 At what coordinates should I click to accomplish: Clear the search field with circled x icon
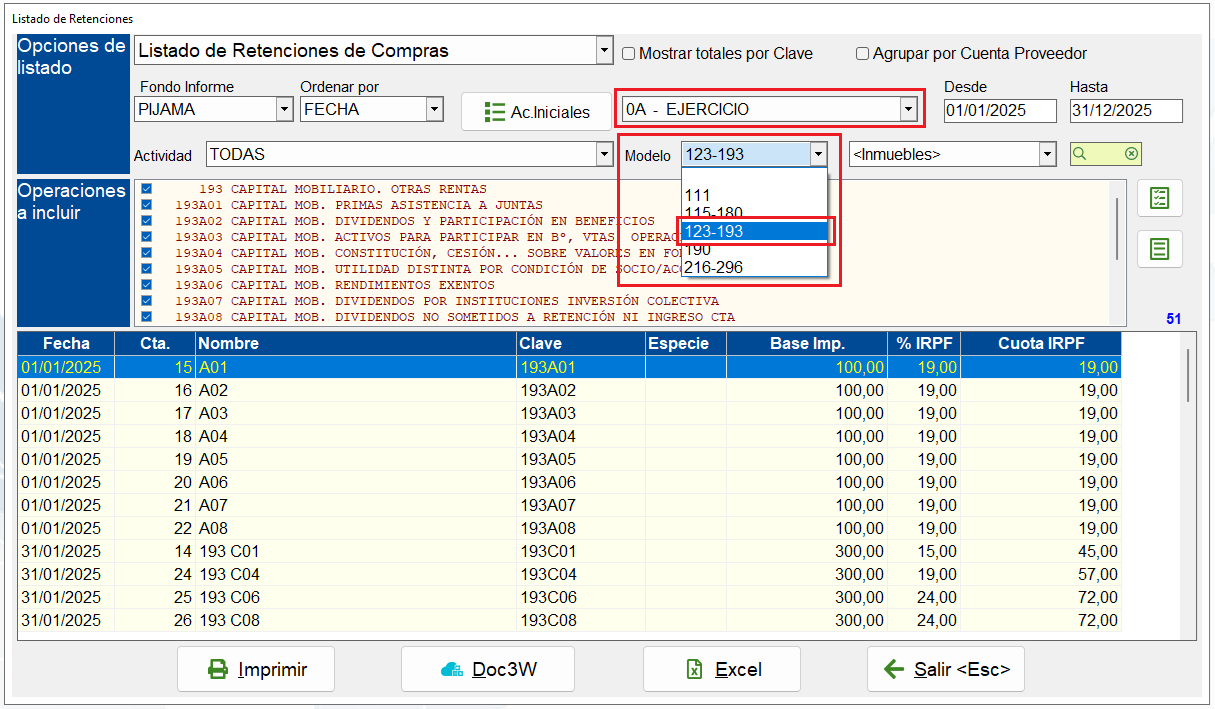coord(1131,154)
